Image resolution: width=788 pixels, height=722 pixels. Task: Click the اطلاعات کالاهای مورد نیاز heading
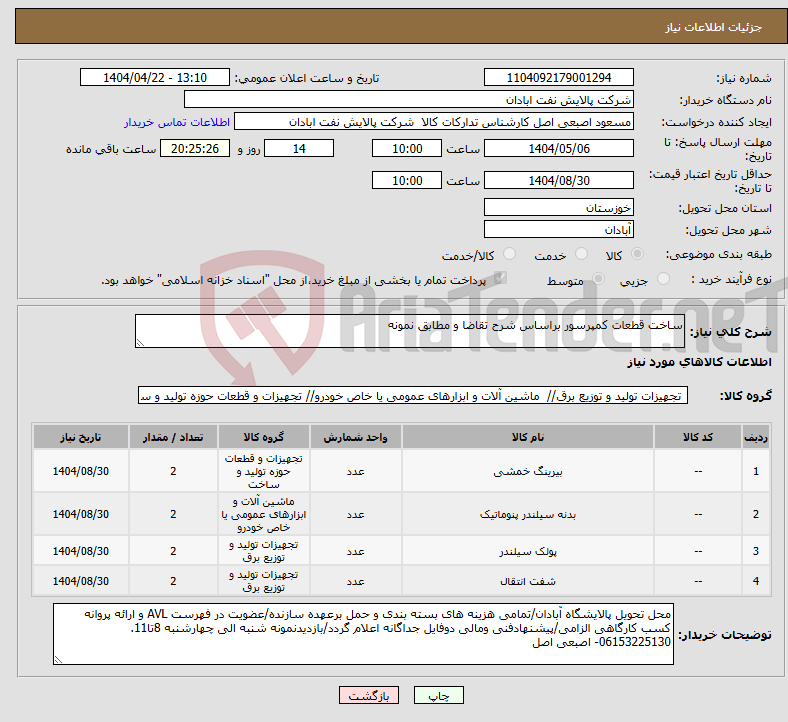[x=699, y=362]
